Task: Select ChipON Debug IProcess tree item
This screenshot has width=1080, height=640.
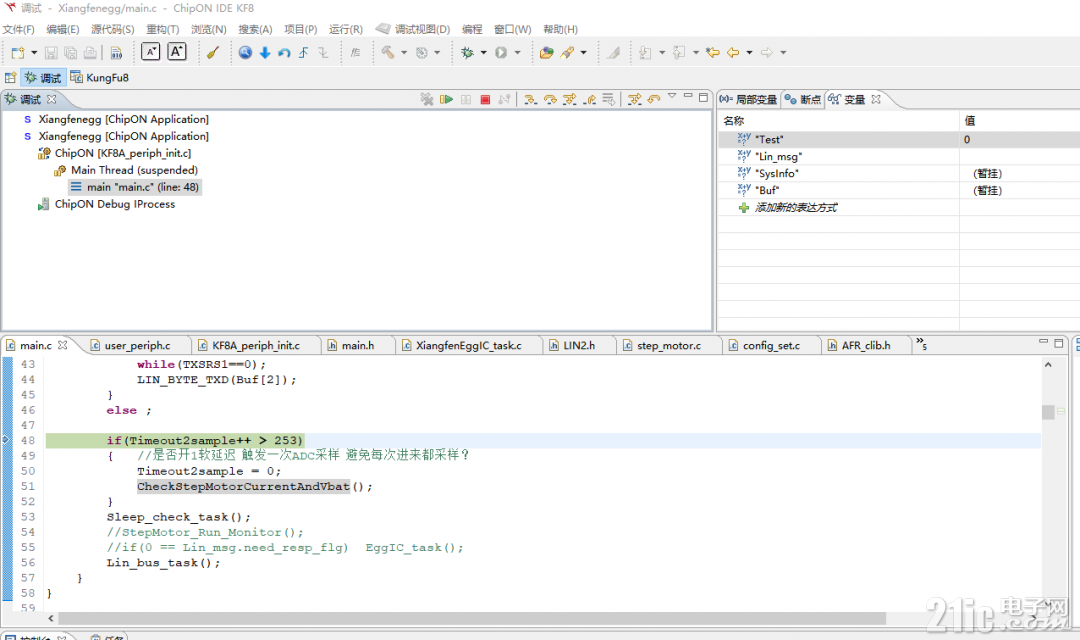Action: pyautogui.click(x=114, y=204)
